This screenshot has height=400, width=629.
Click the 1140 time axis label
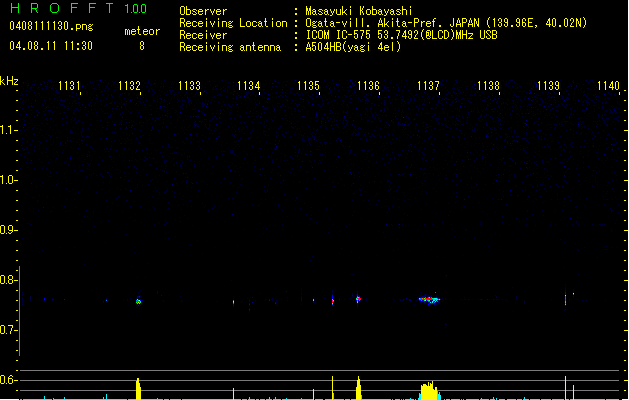609,86
